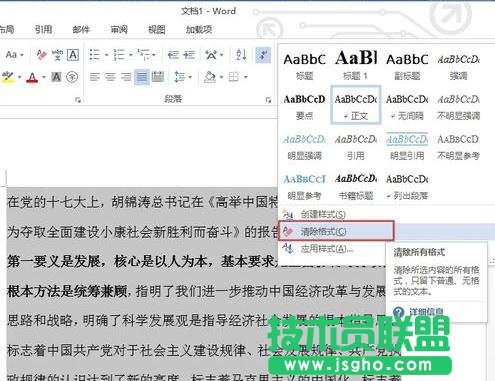Apply the 明显引用 style thumbnail

(x=407, y=146)
